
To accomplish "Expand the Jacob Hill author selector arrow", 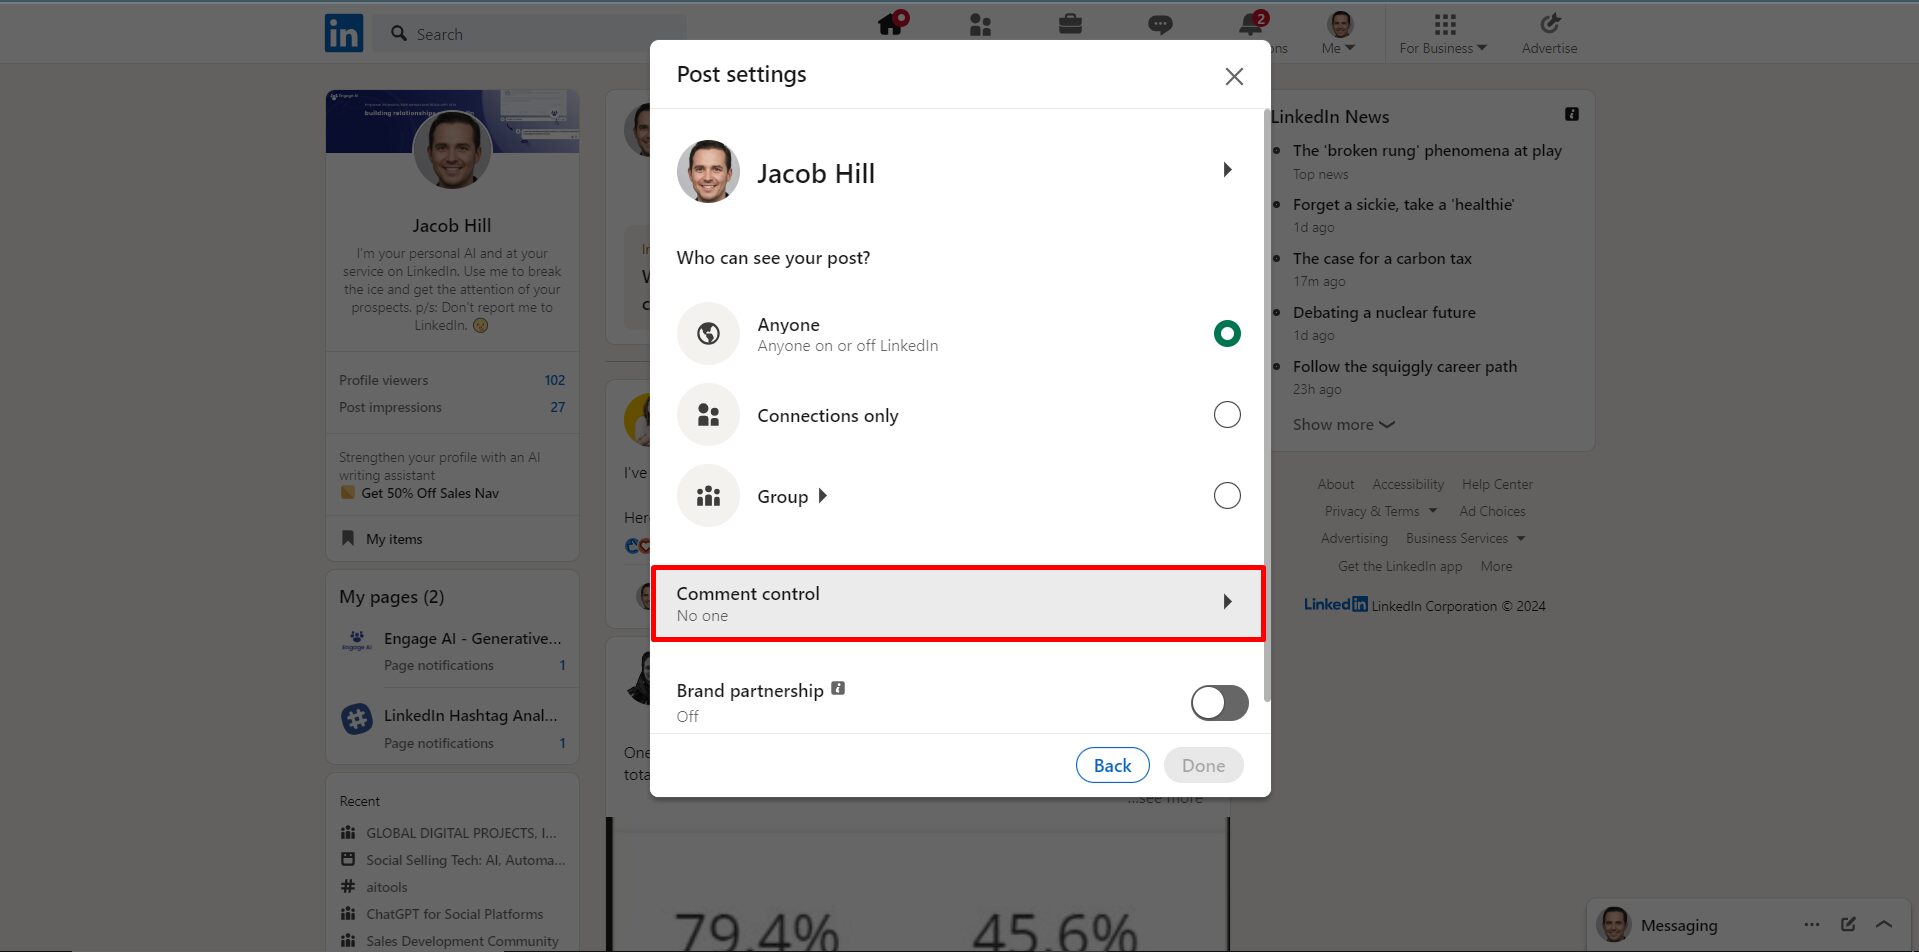I will tap(1227, 170).
